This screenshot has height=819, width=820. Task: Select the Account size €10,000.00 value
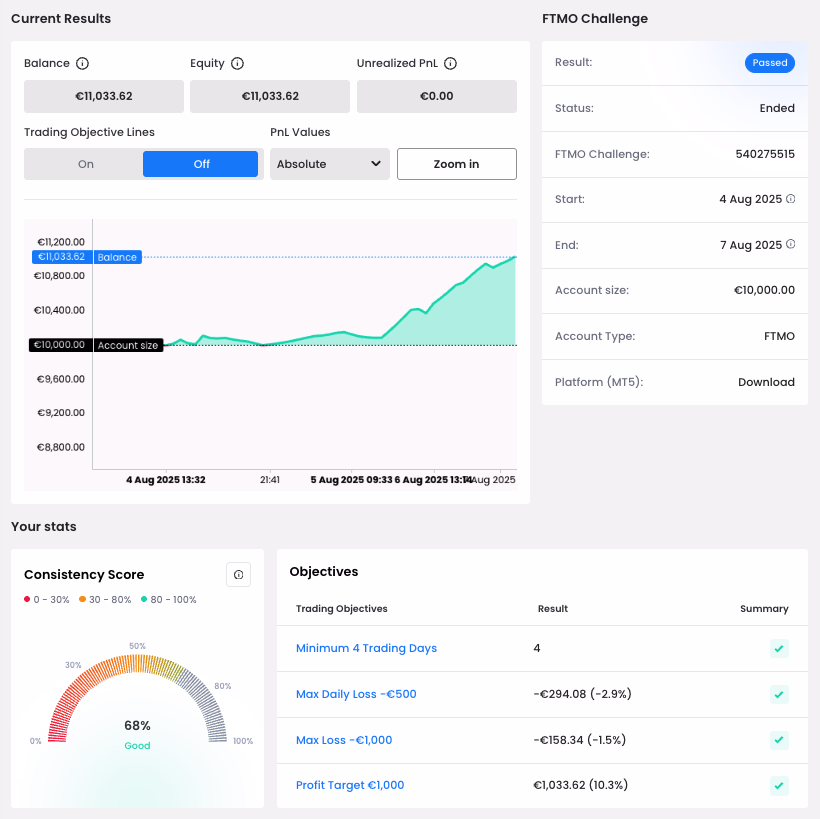click(x=764, y=290)
